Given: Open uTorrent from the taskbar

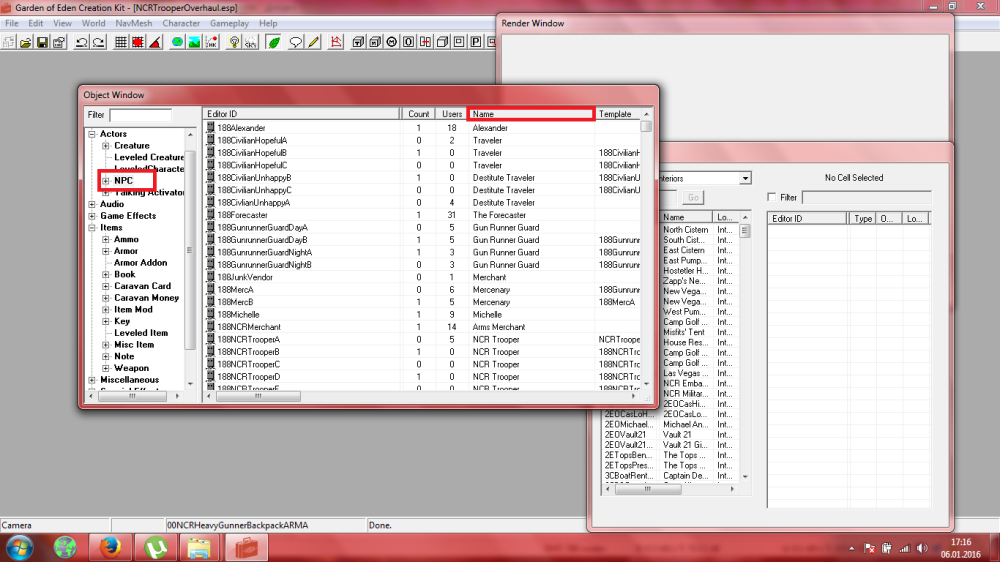Looking at the screenshot, I should tap(156, 547).
